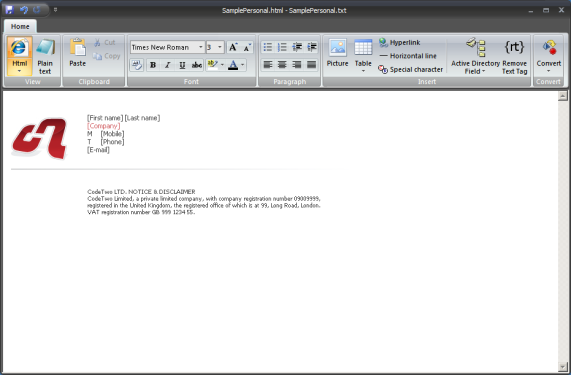Increase paragraph indent

coord(312,47)
